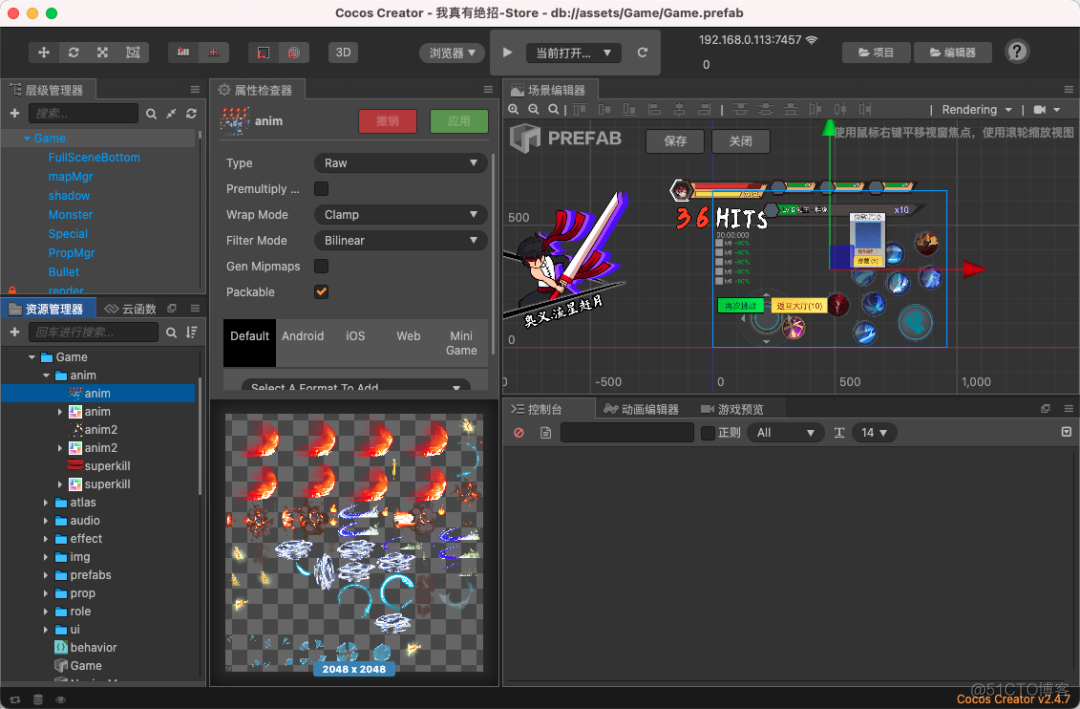Click the assets sort order icon

[191, 333]
